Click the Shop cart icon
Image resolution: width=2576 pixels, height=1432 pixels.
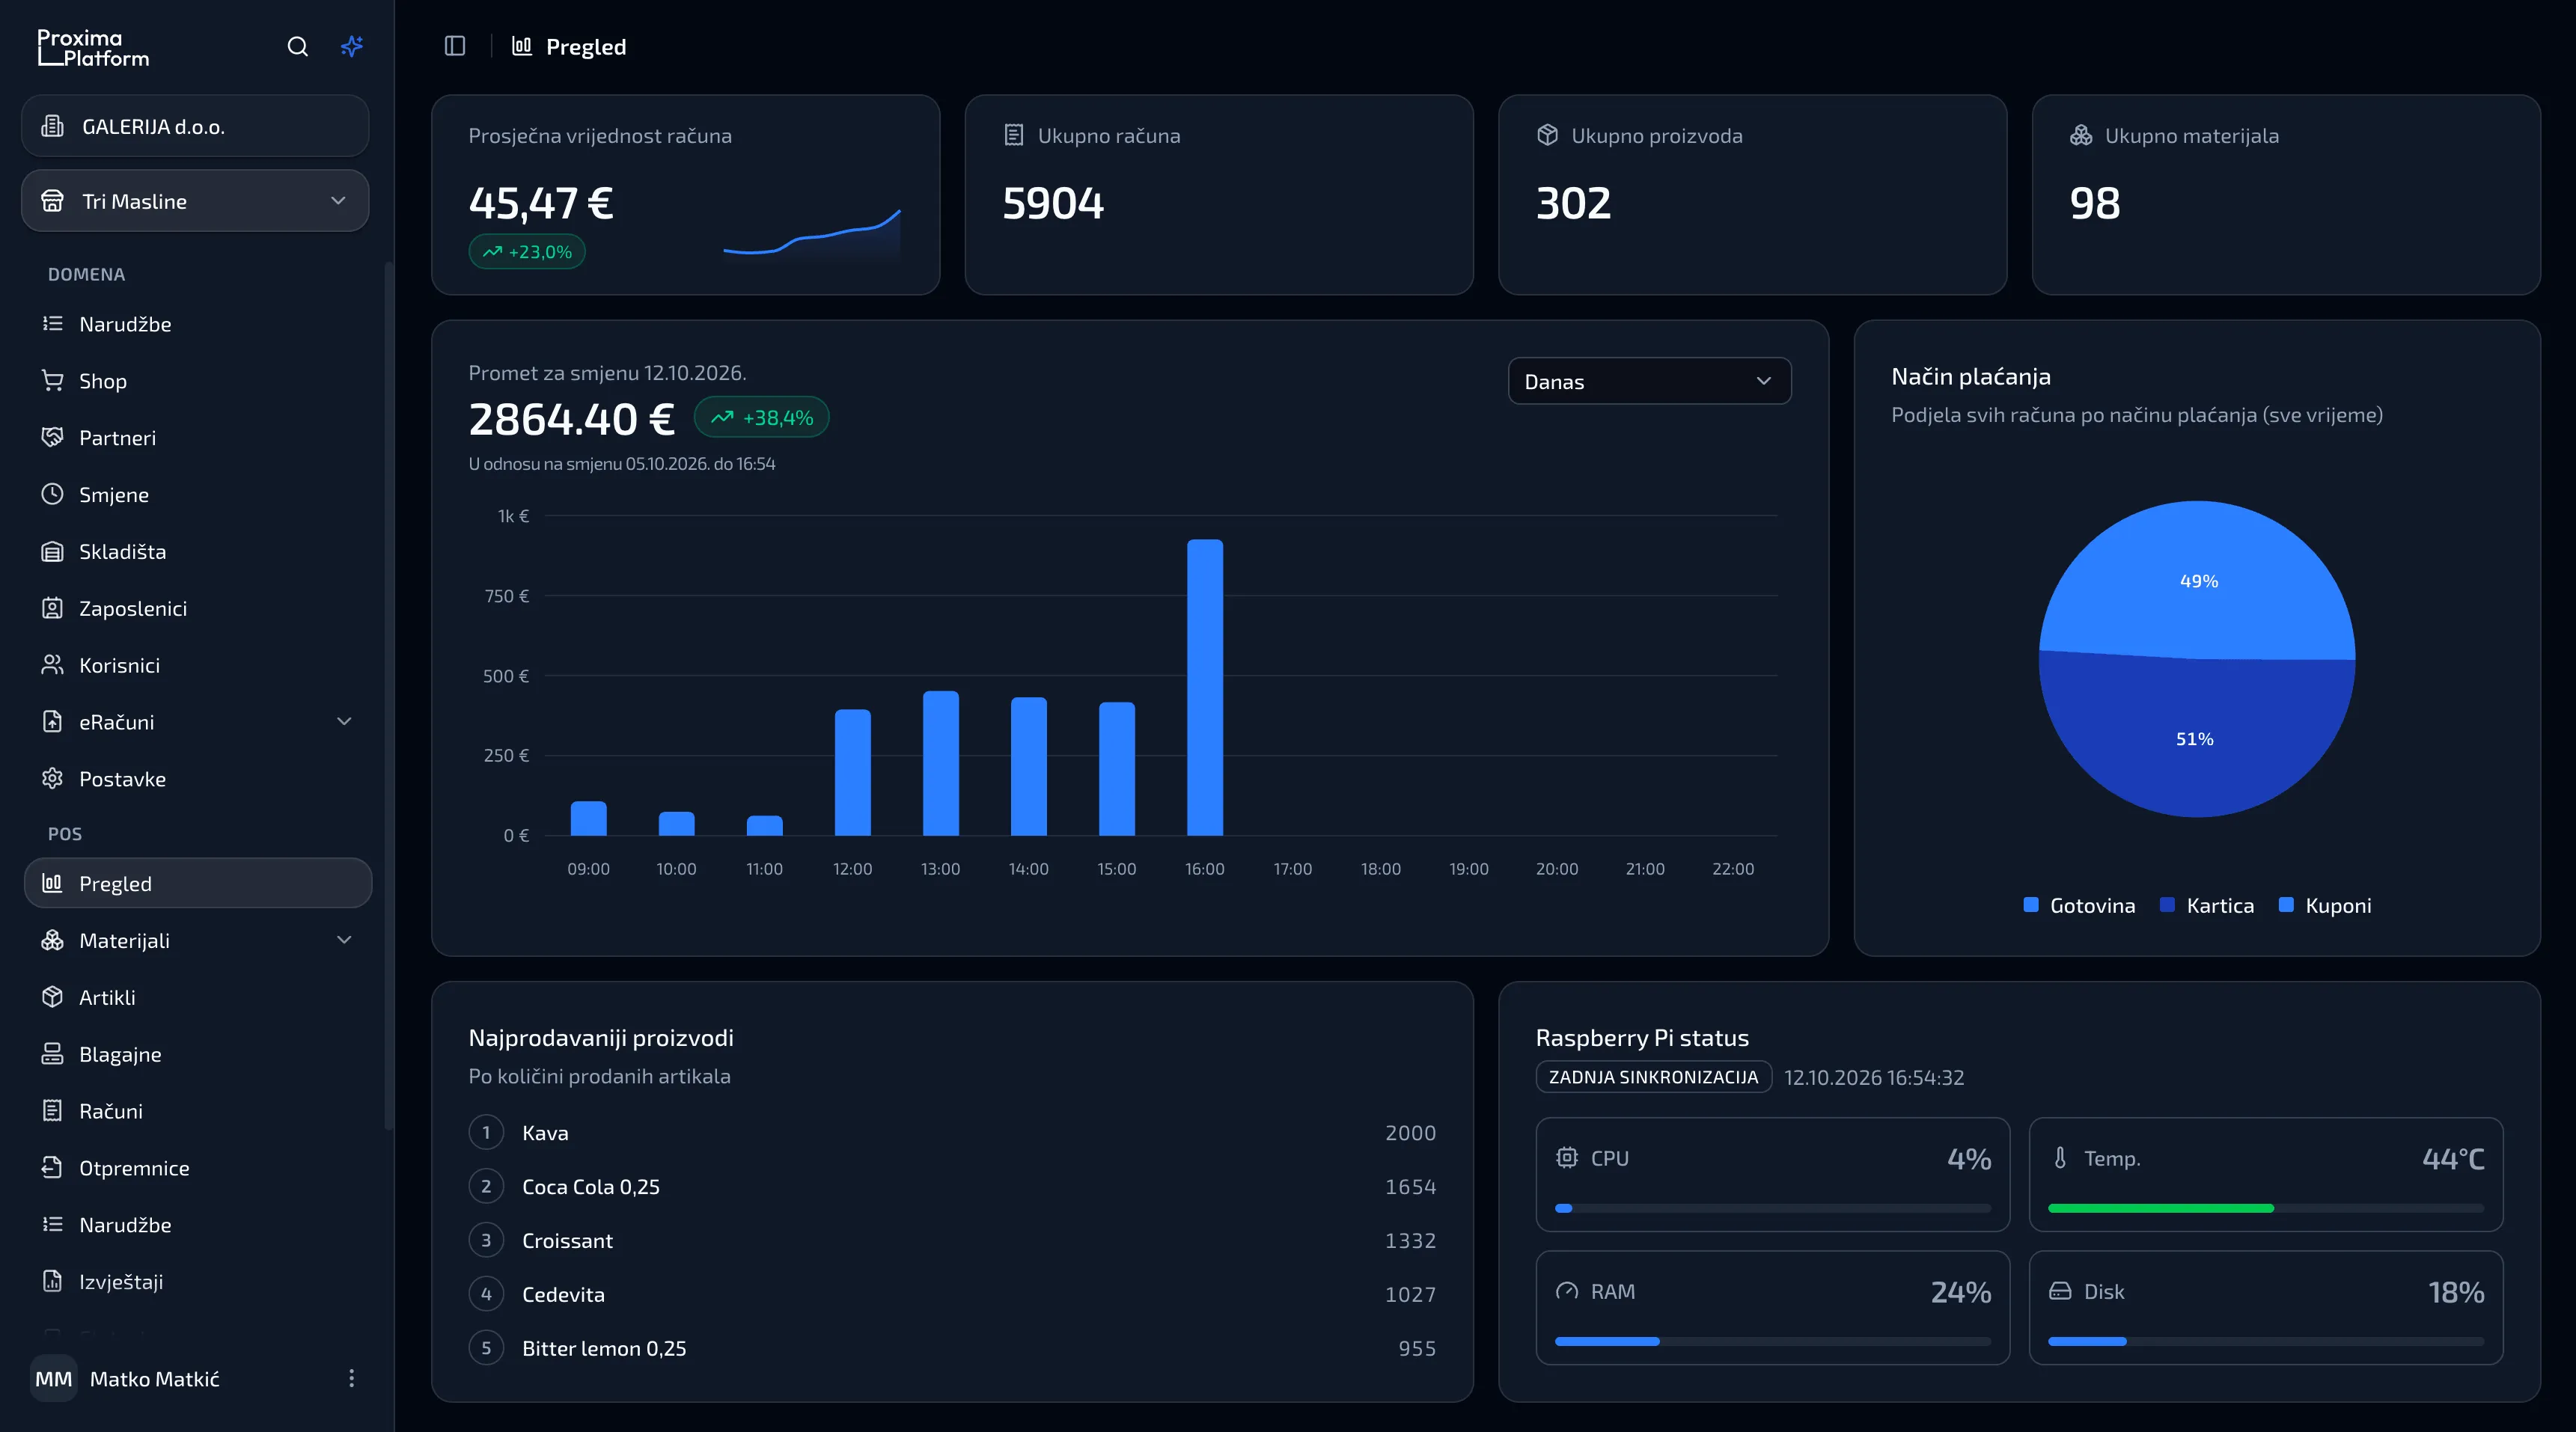[x=53, y=380]
